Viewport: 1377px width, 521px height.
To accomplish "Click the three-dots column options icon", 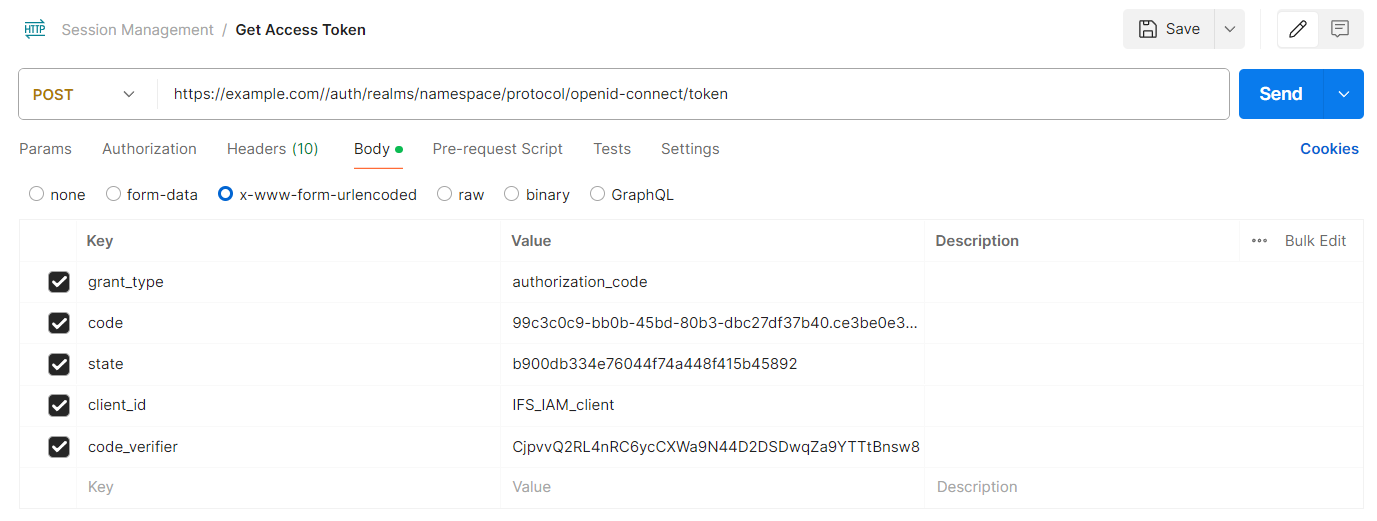I will [x=1259, y=241].
